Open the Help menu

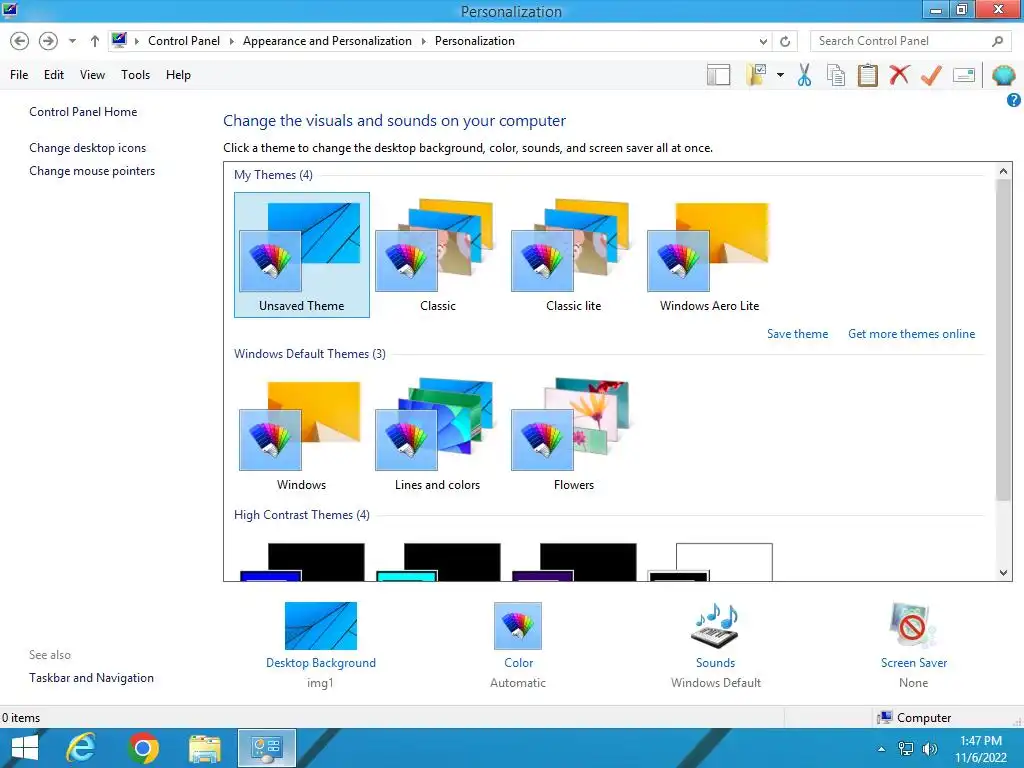[x=178, y=74]
